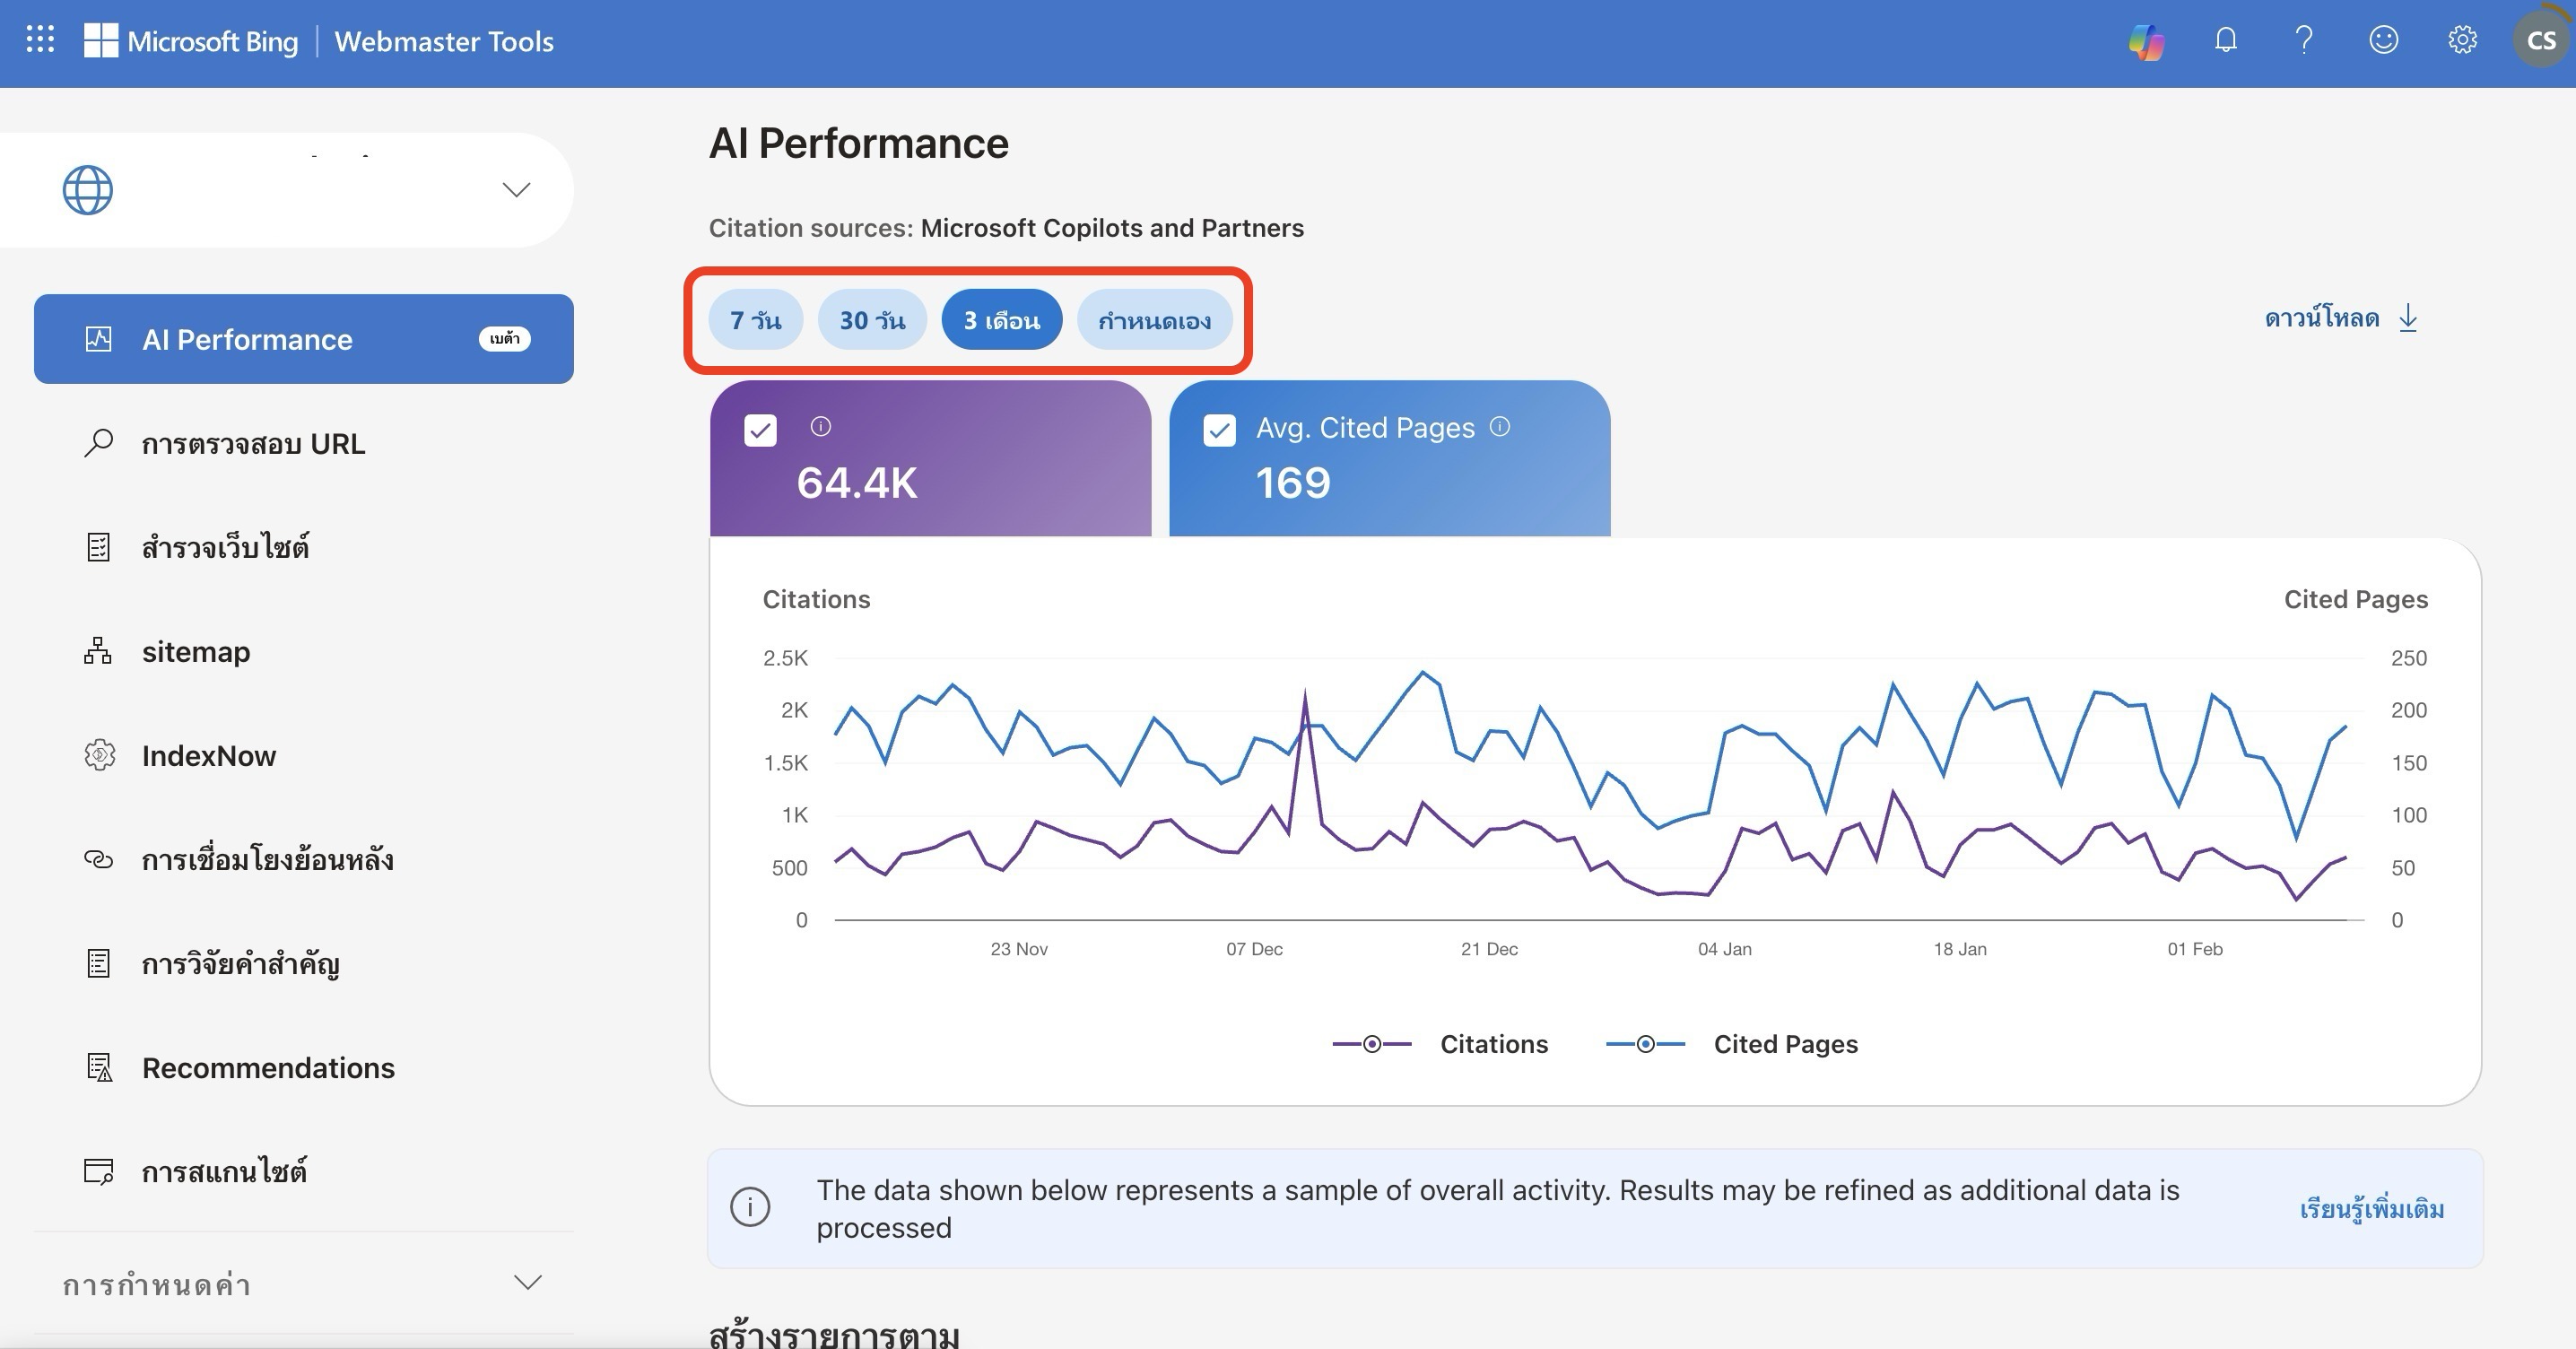
Task: Open IndexNow from the sidebar
Action: [209, 756]
